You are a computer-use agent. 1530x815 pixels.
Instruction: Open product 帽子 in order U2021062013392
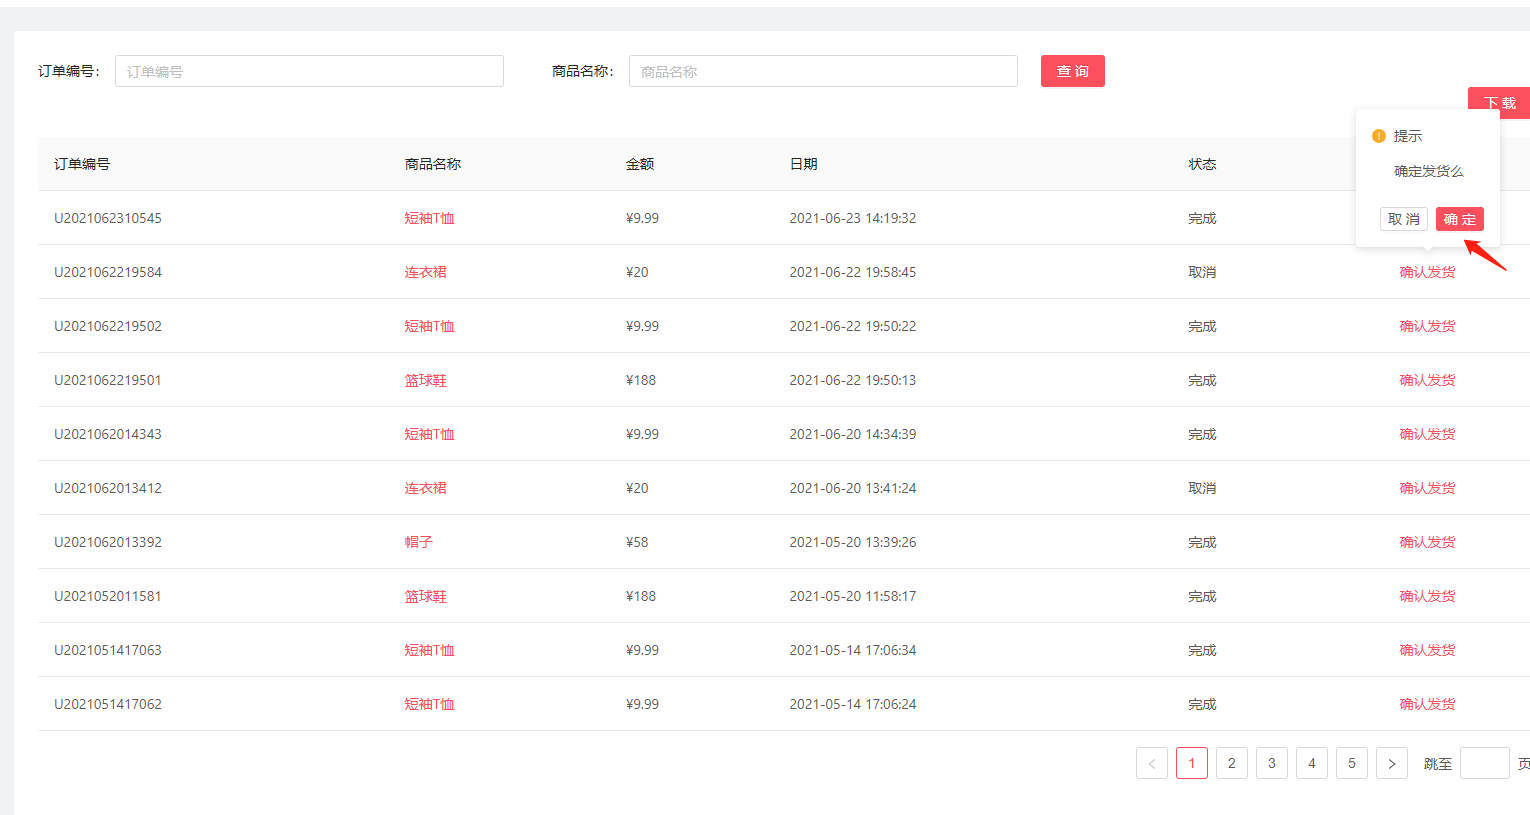click(x=418, y=542)
